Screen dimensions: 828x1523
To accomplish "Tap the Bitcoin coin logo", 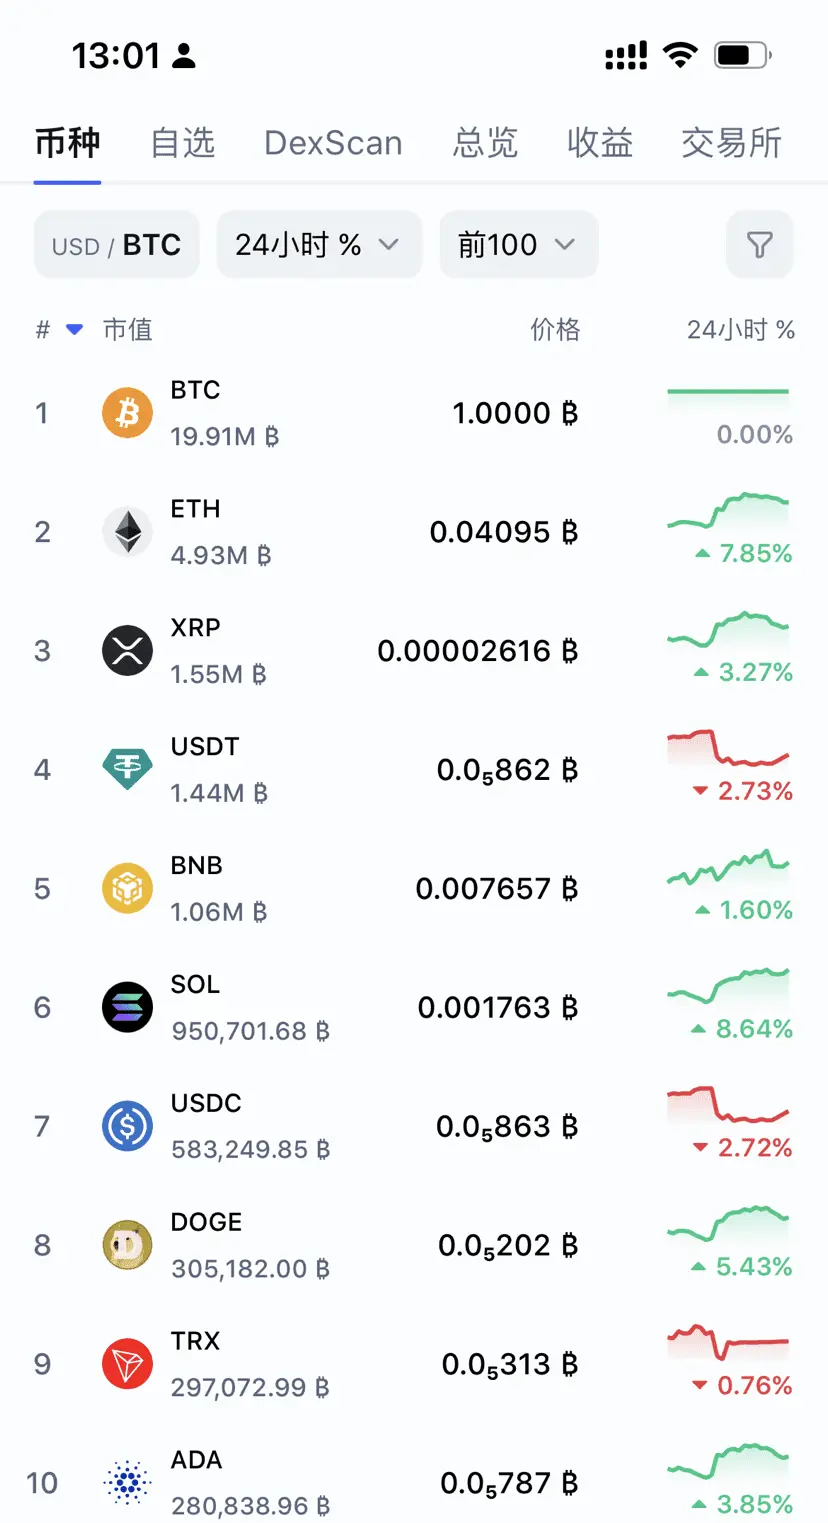I will point(127,413).
